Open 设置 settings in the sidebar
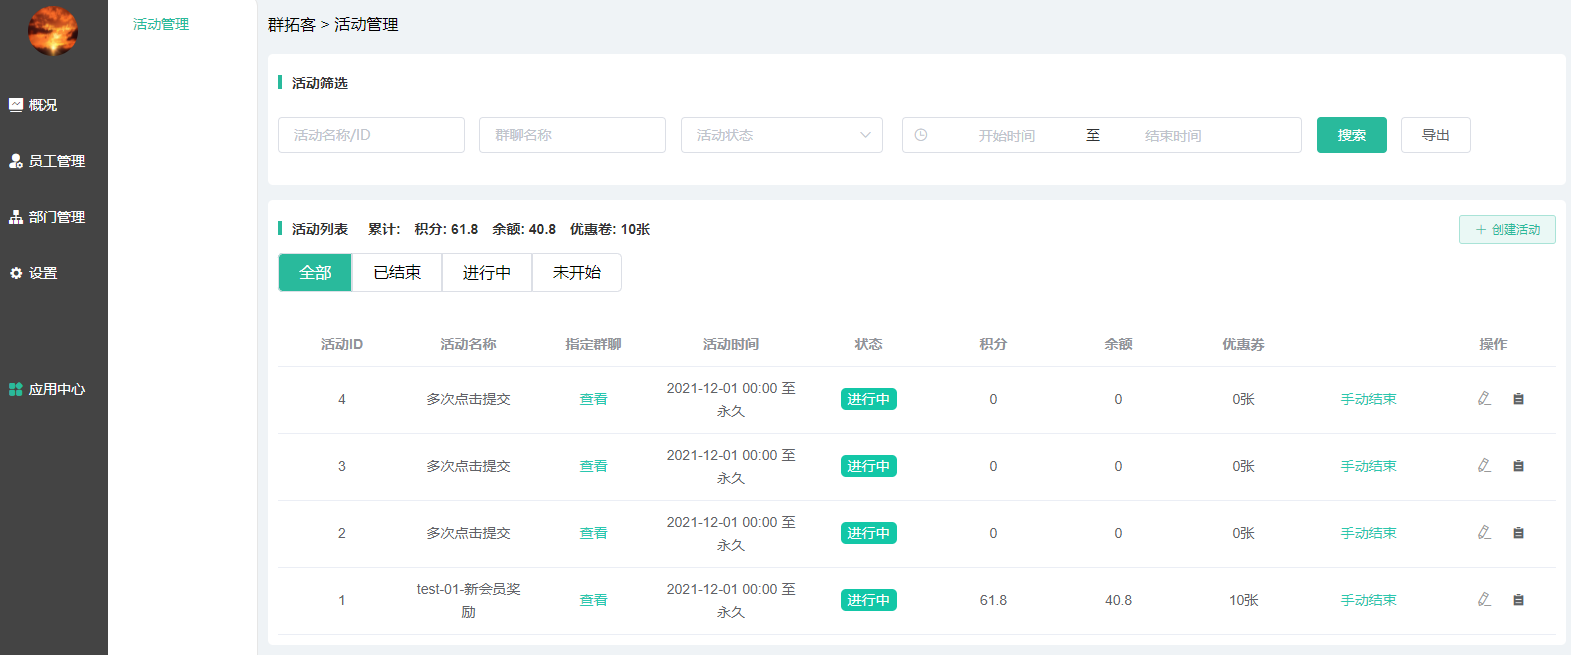Viewport: 1571px width, 655px height. [43, 273]
